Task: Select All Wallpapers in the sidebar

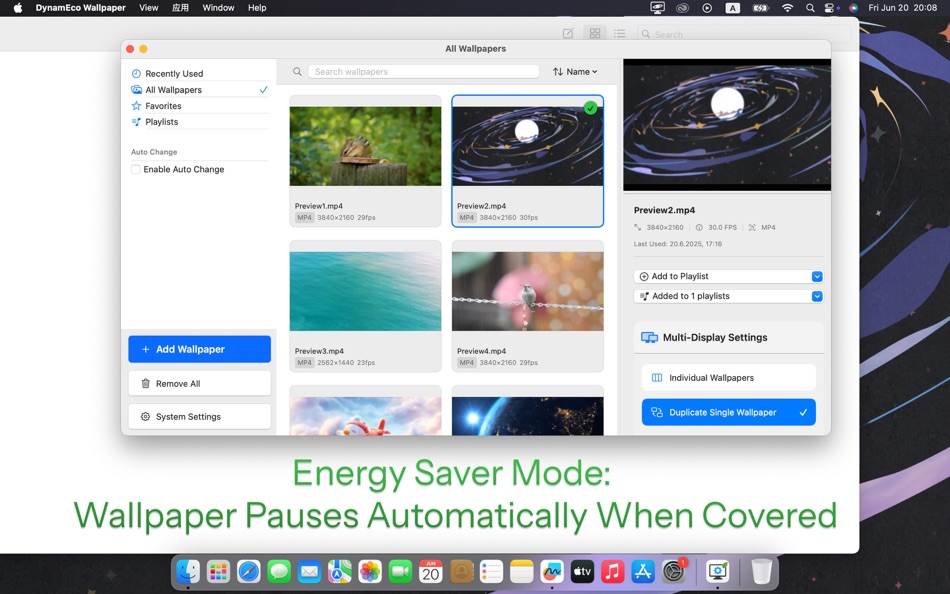Action: [x=199, y=90]
